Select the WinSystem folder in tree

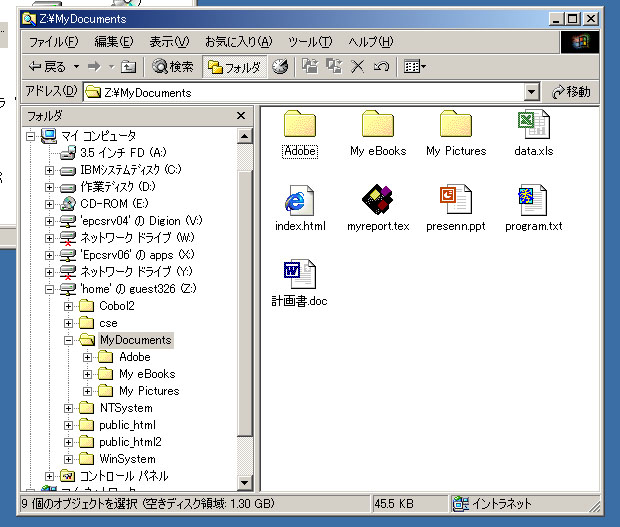[x=127, y=459]
